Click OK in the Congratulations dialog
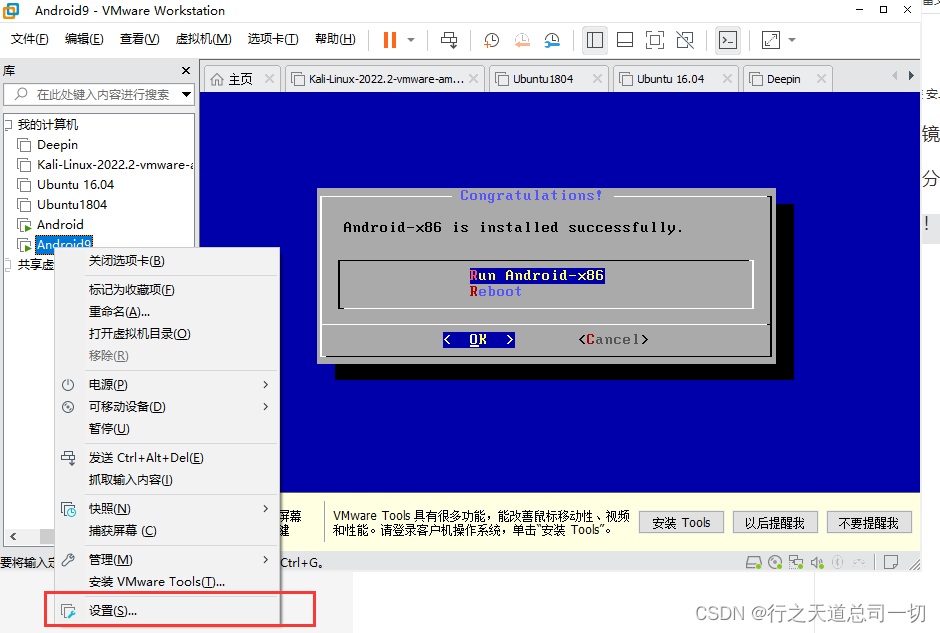The height and width of the screenshot is (633, 940). (478, 340)
